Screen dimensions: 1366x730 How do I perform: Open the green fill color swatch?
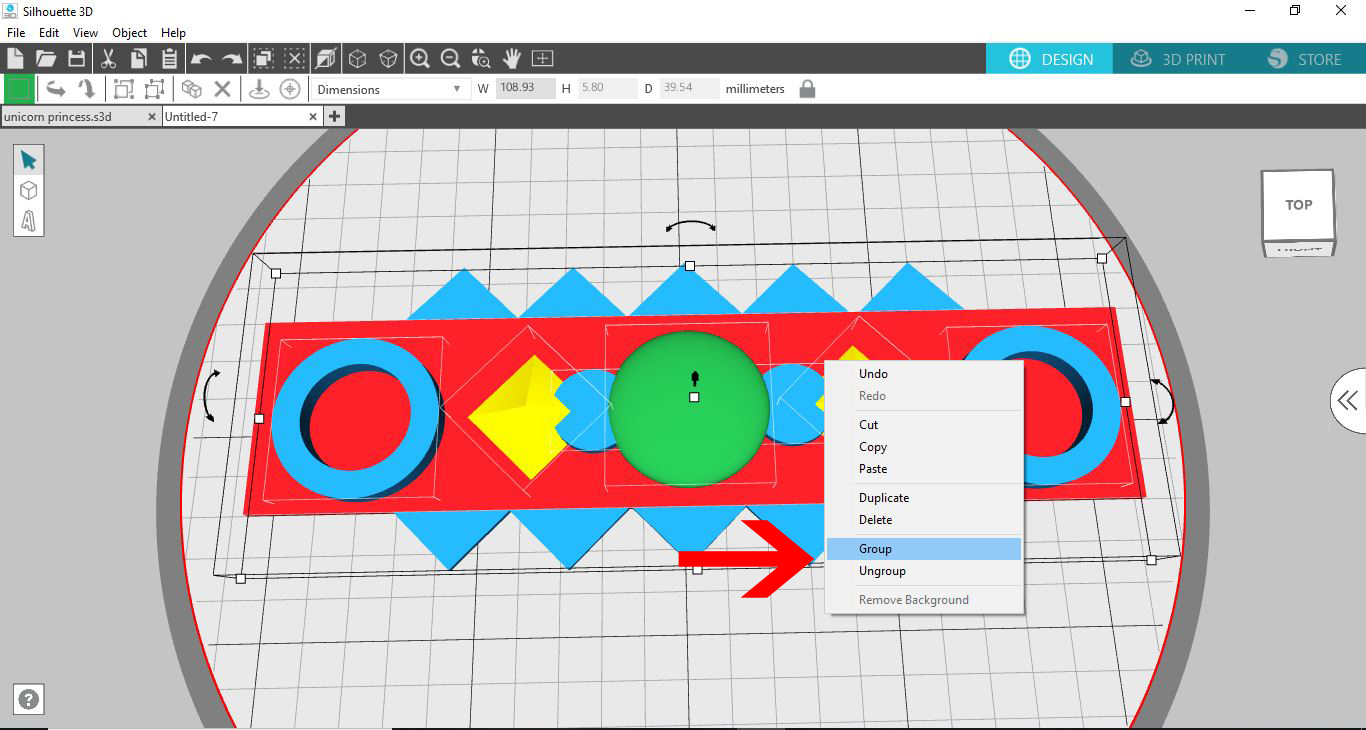(x=18, y=89)
